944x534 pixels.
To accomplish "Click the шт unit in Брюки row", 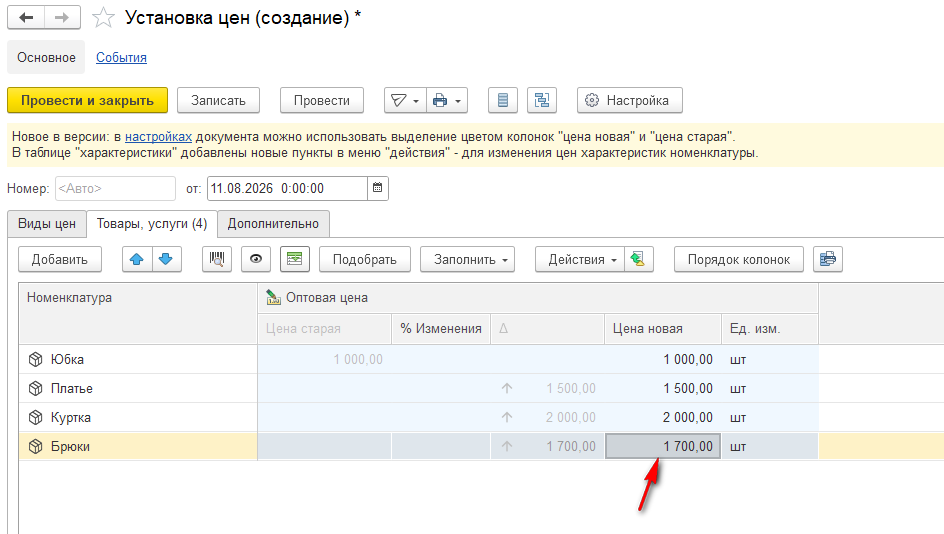I will pyautogui.click(x=738, y=447).
